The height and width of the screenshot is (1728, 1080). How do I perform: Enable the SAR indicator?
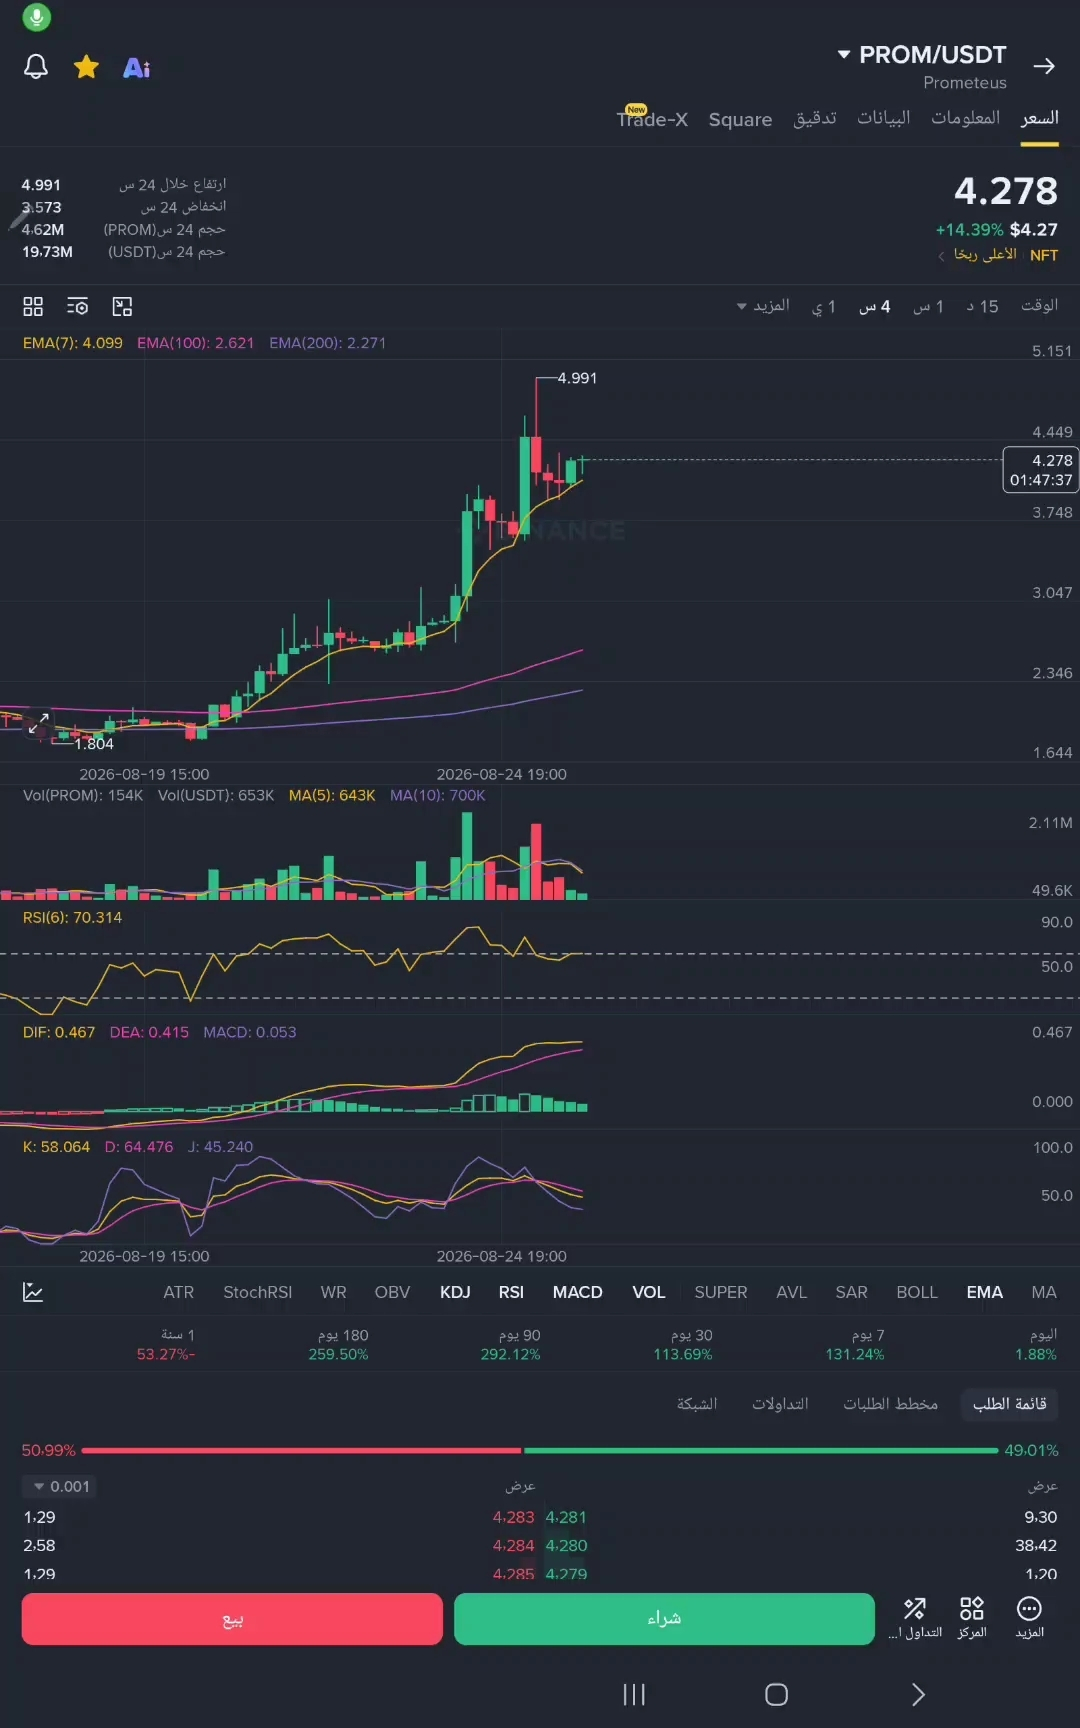point(851,1292)
